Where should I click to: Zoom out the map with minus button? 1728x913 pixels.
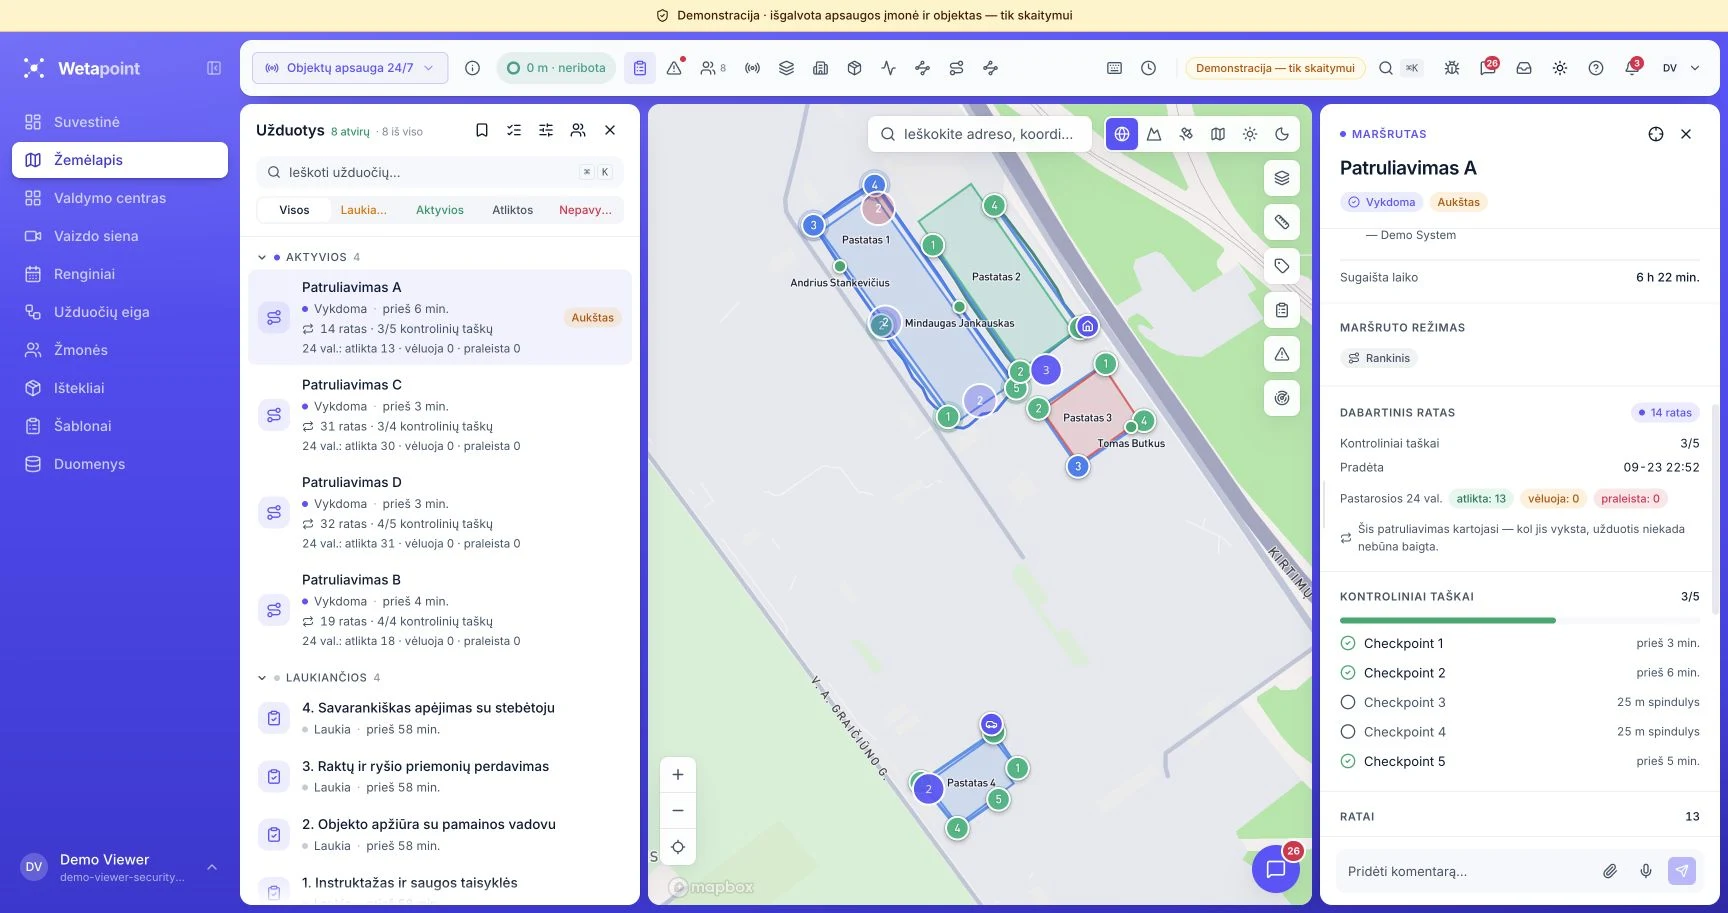tap(678, 811)
